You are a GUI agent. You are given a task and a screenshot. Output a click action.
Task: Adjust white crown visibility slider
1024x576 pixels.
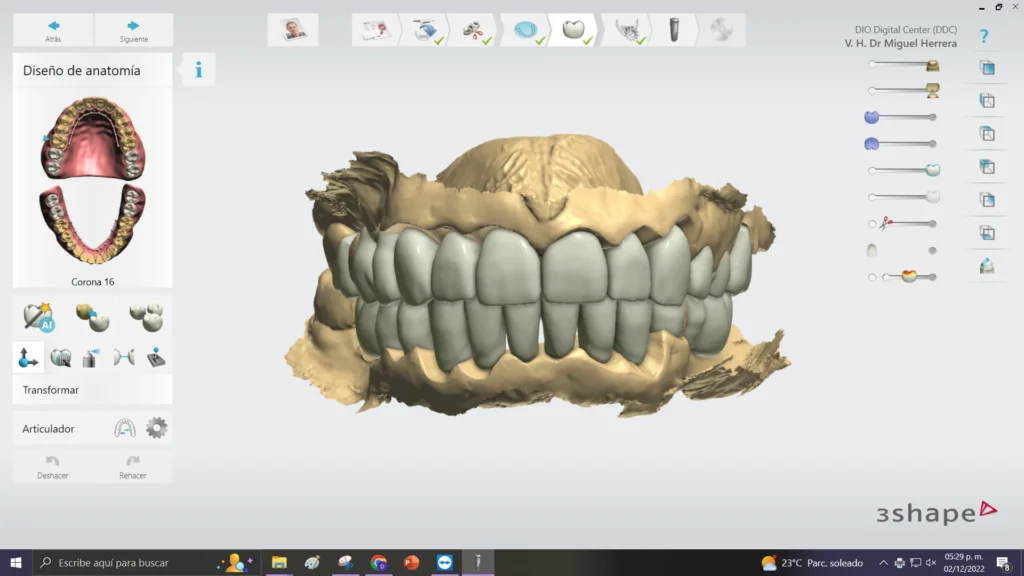pos(904,197)
